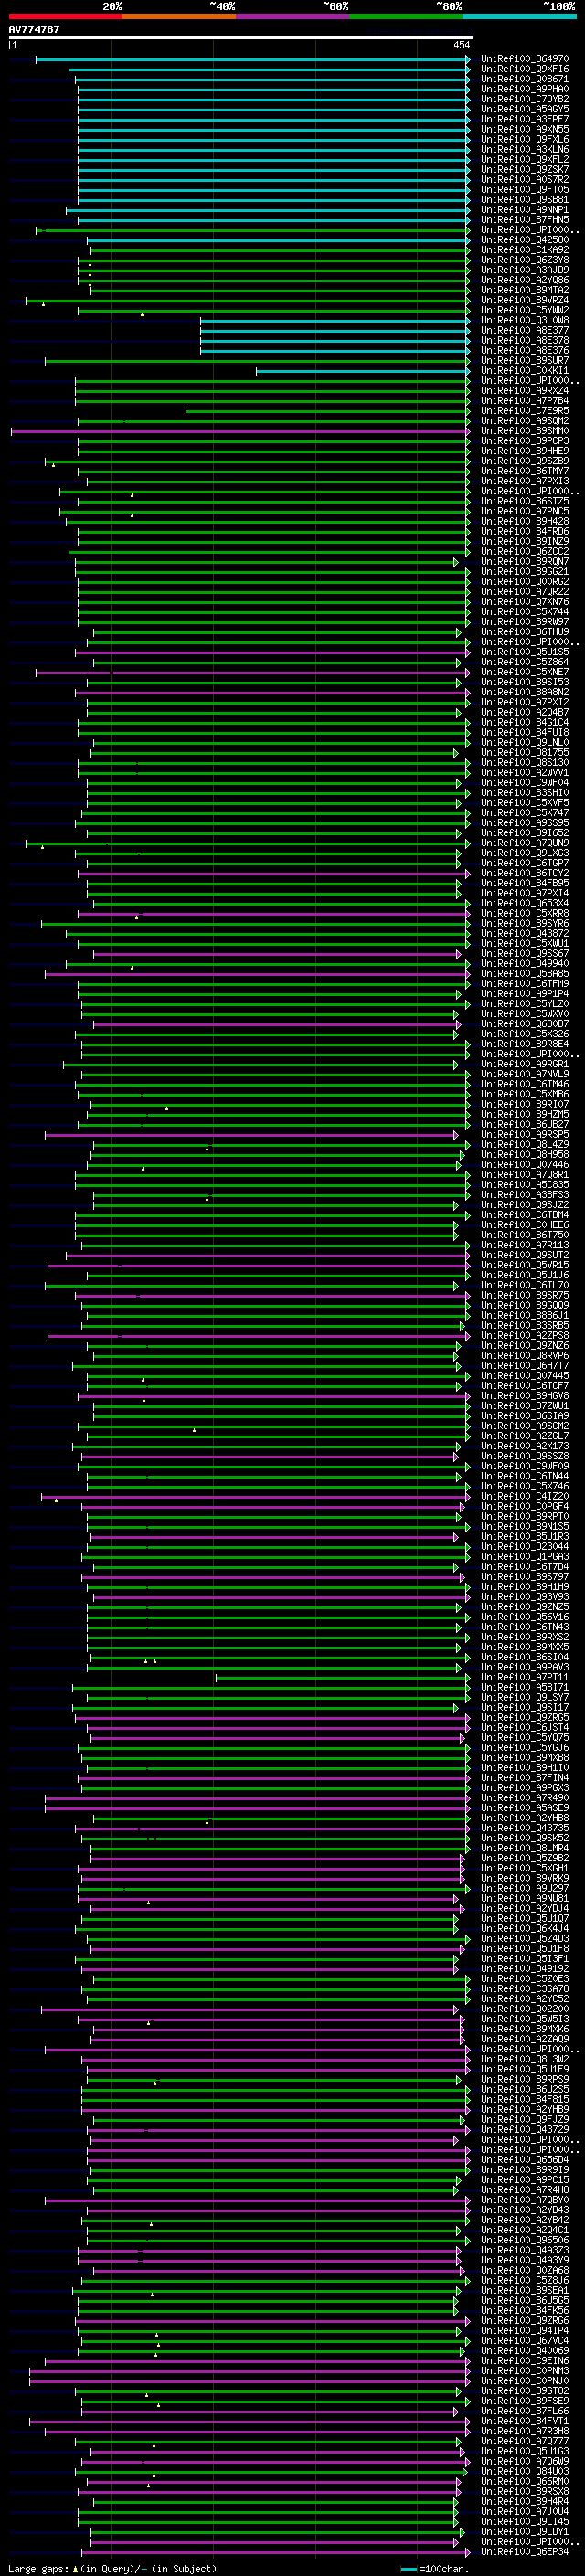The image size is (585, 2576).
Task: Open hit UniRef100_Q6Z3Y8
Action: tap(525, 260)
